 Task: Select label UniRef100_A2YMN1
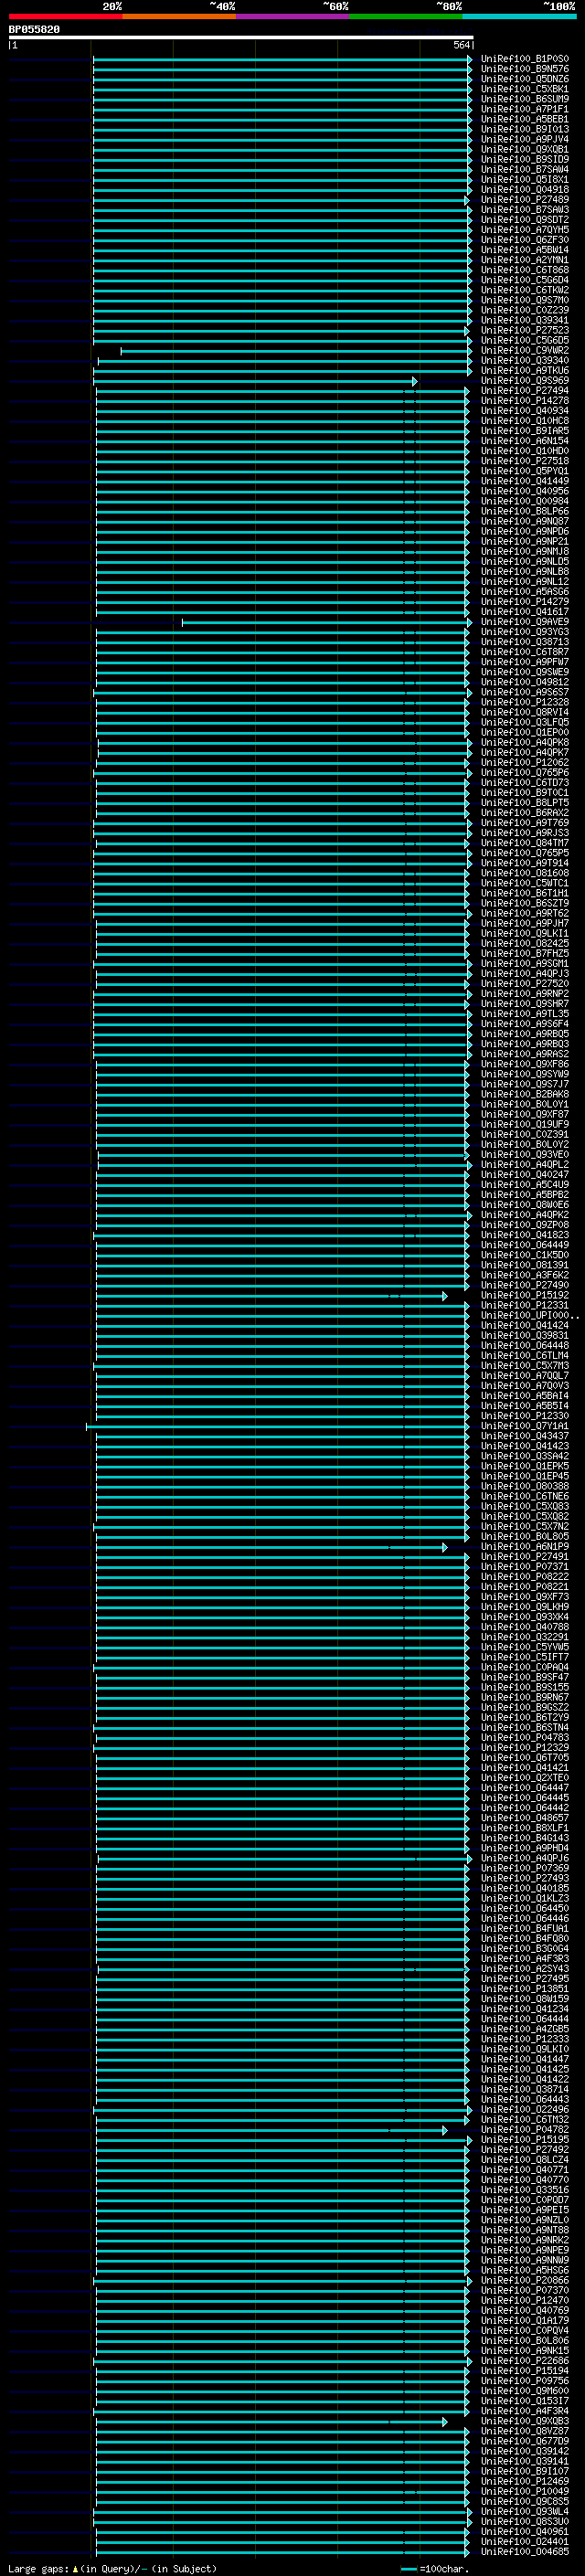[524, 260]
